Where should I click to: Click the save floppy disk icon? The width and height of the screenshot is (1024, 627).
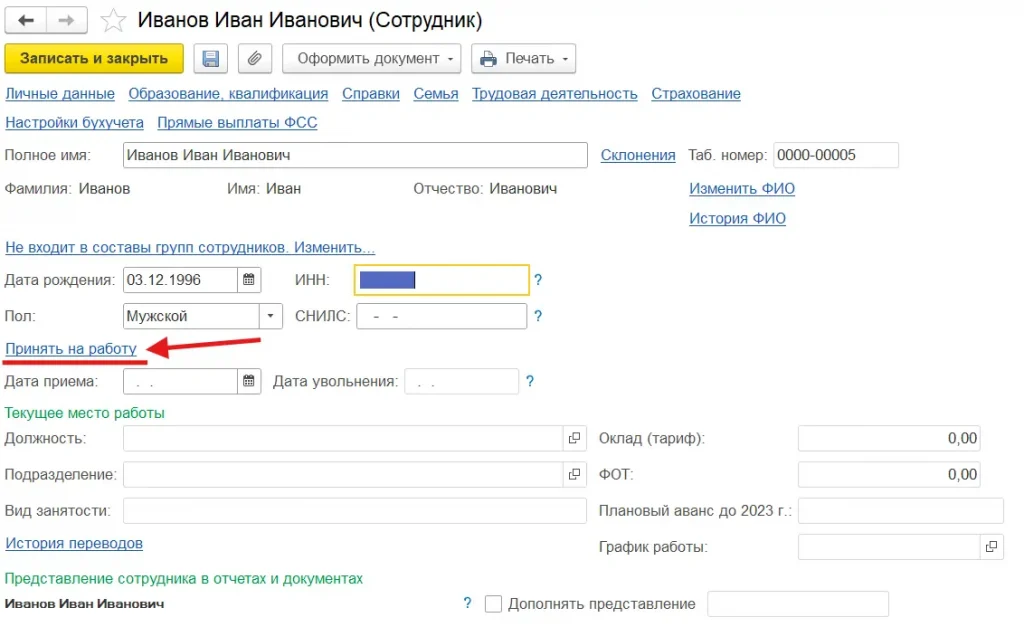211,59
